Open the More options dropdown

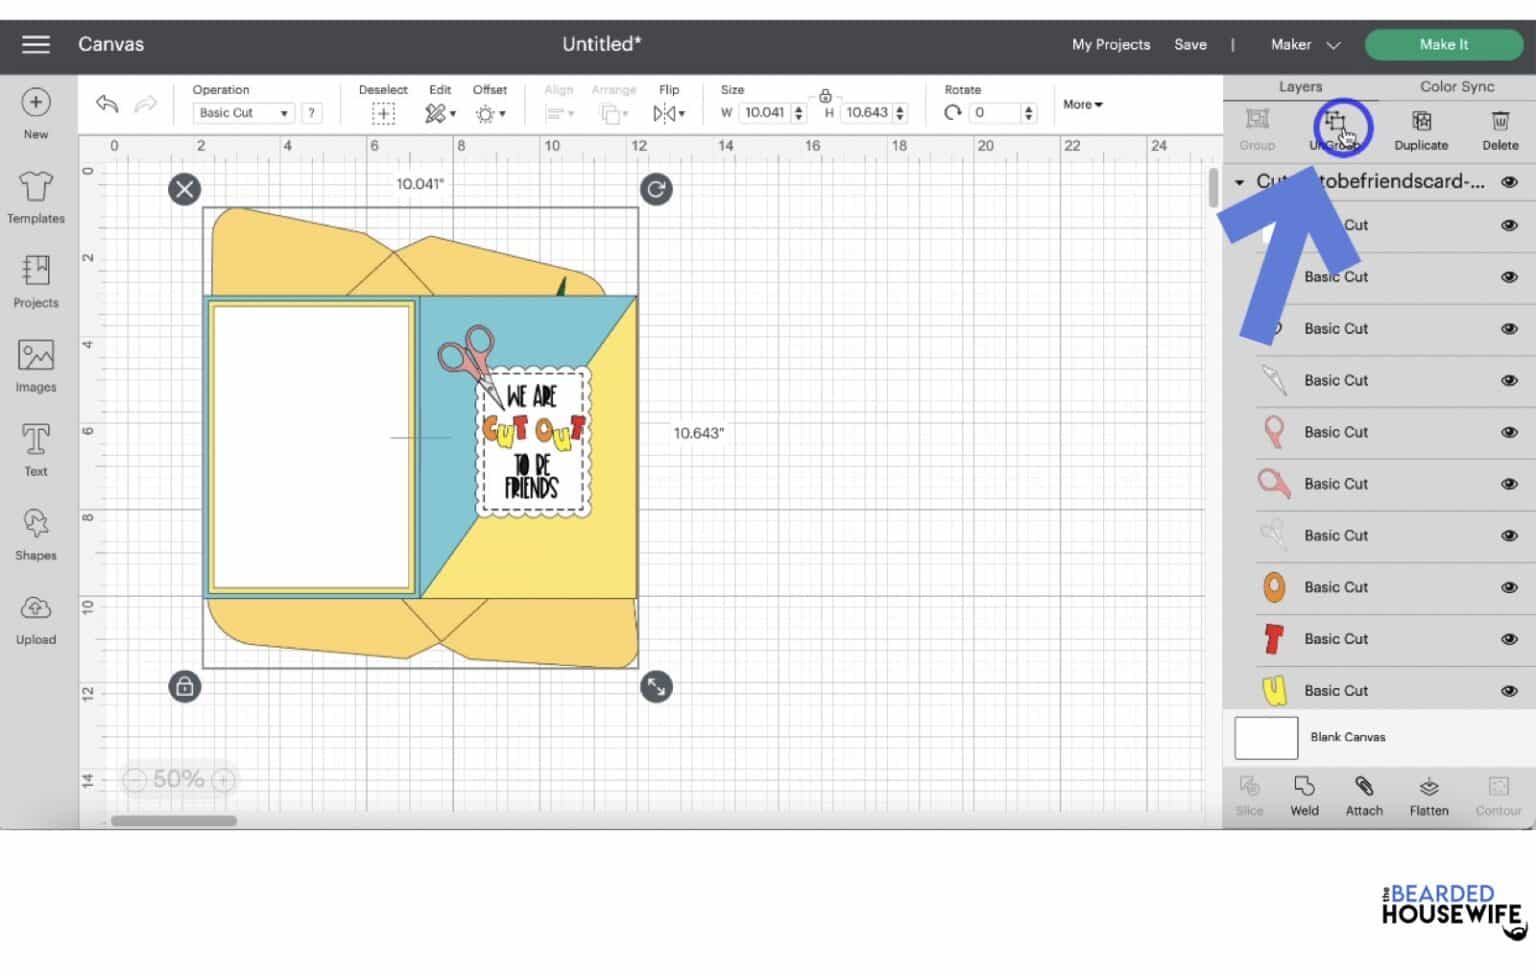pyautogui.click(x=1082, y=104)
